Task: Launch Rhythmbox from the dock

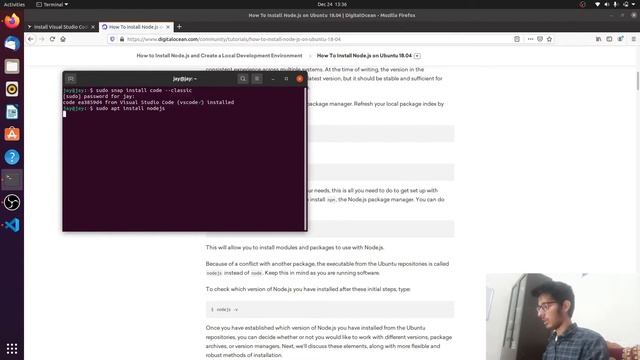Action: coord(12,89)
